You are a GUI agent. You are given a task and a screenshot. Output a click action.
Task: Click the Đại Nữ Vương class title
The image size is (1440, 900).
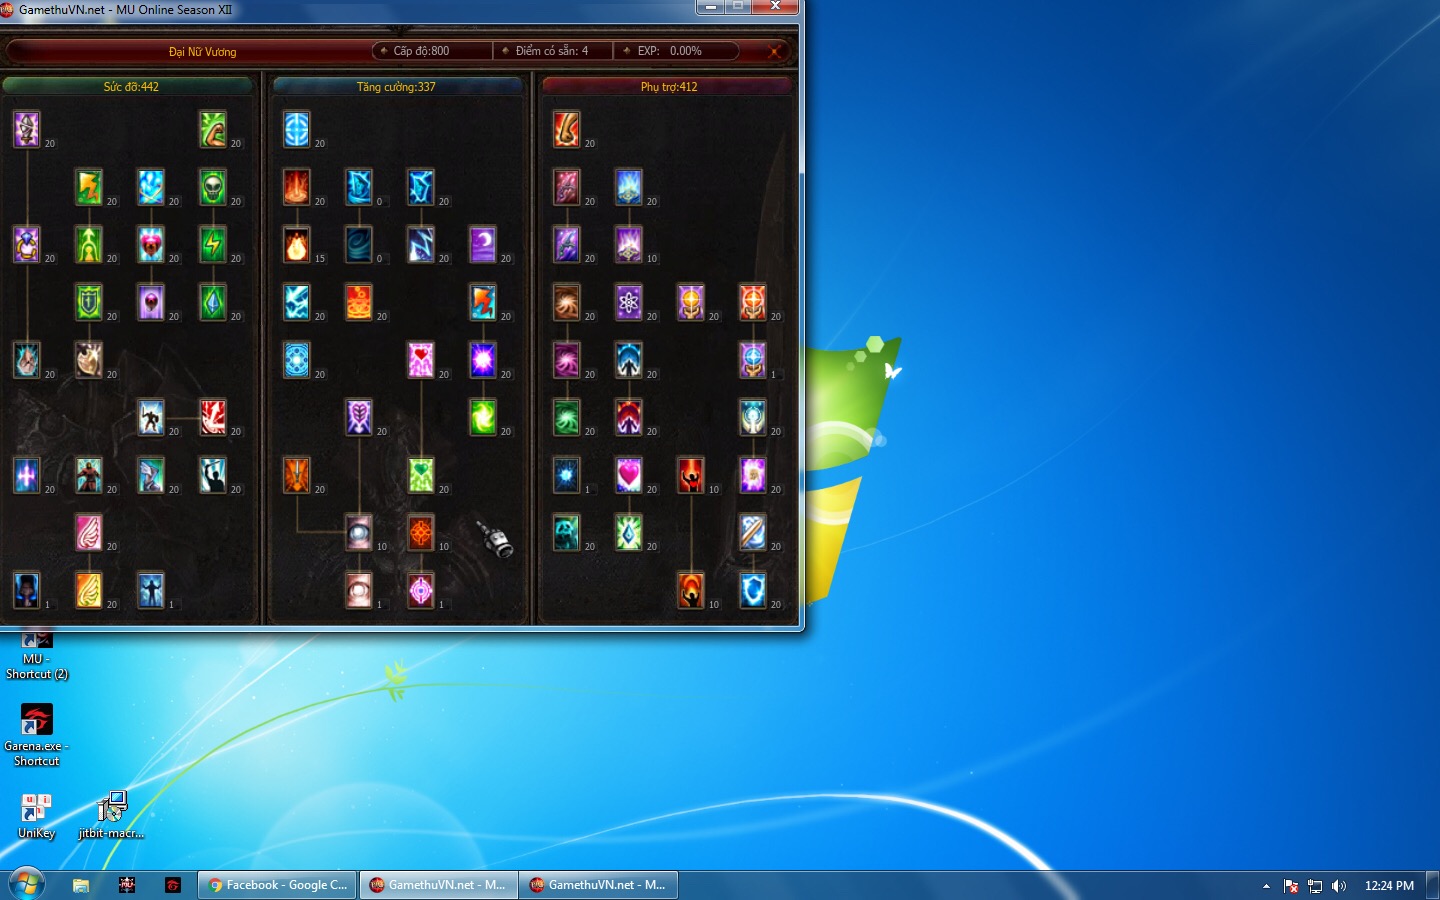click(x=202, y=51)
